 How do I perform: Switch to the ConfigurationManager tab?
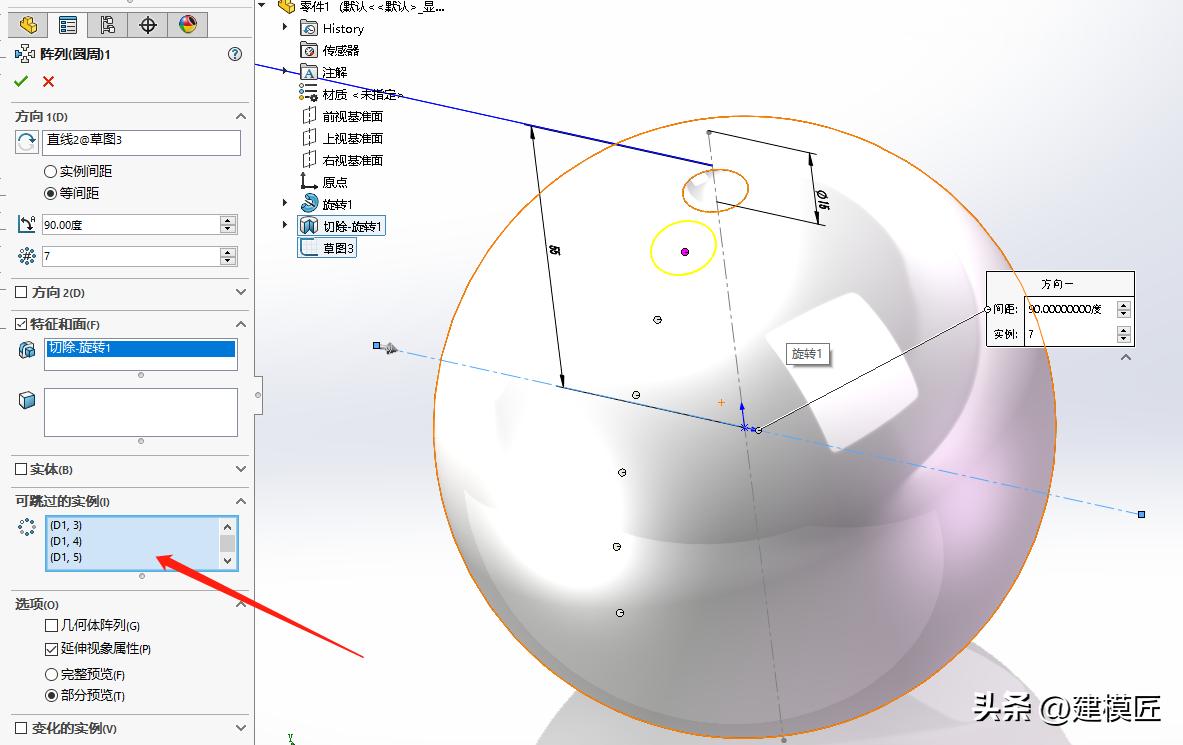[110, 23]
